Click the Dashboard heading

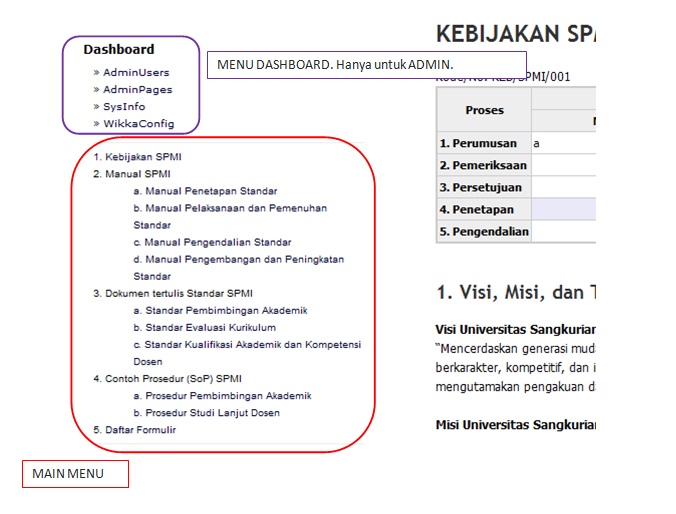119,49
